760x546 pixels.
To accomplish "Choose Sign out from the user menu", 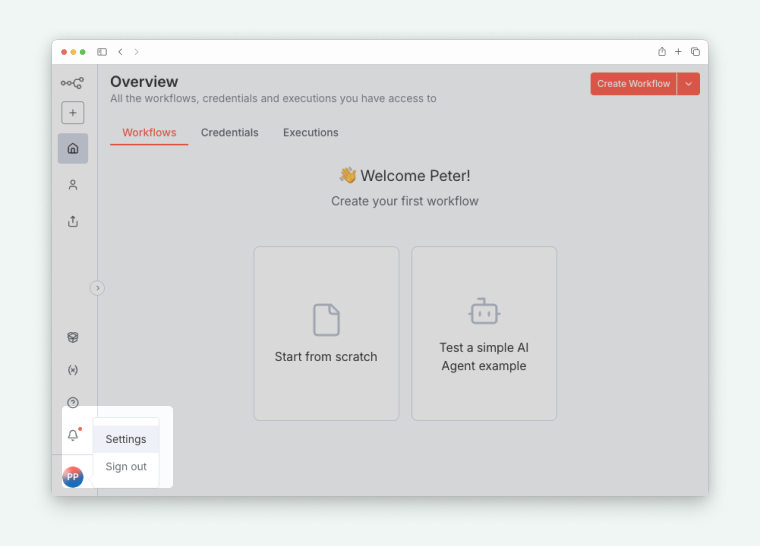I will (126, 467).
